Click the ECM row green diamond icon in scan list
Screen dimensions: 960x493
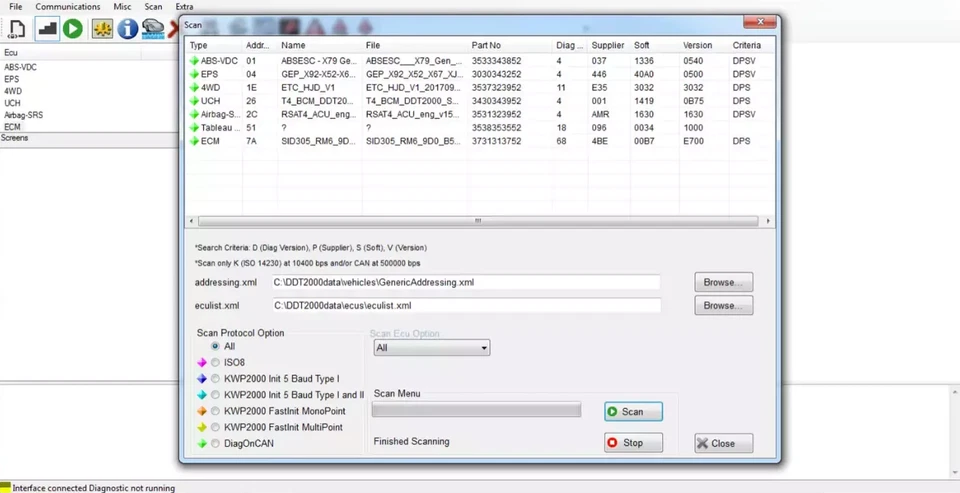[x=194, y=141]
